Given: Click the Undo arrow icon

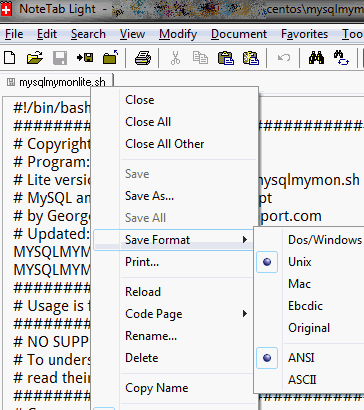Looking at the screenshot, I should [284, 58].
